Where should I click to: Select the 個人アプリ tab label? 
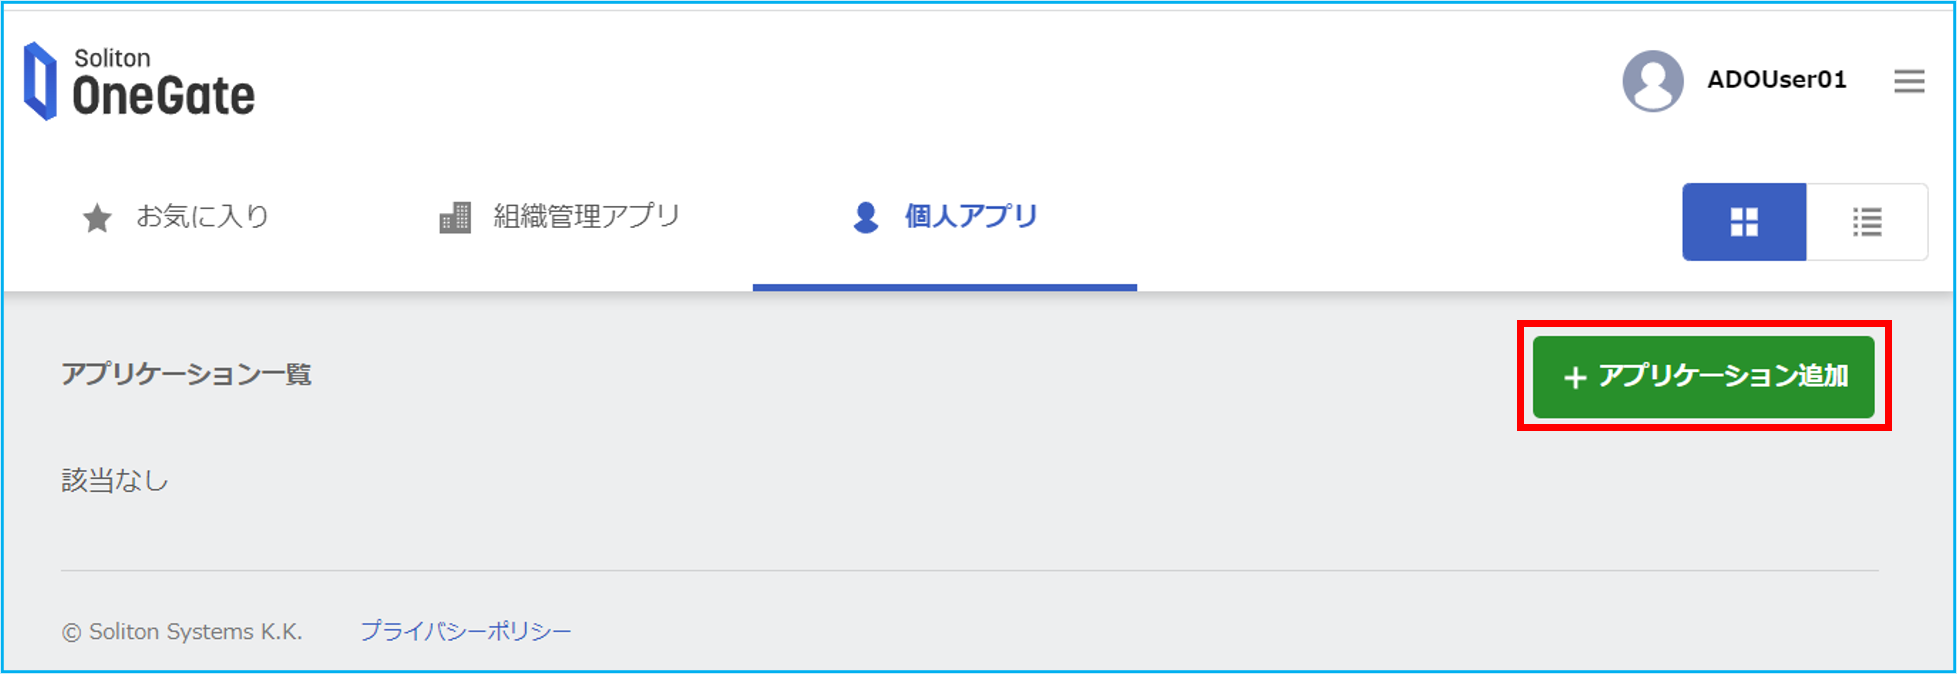(x=971, y=216)
